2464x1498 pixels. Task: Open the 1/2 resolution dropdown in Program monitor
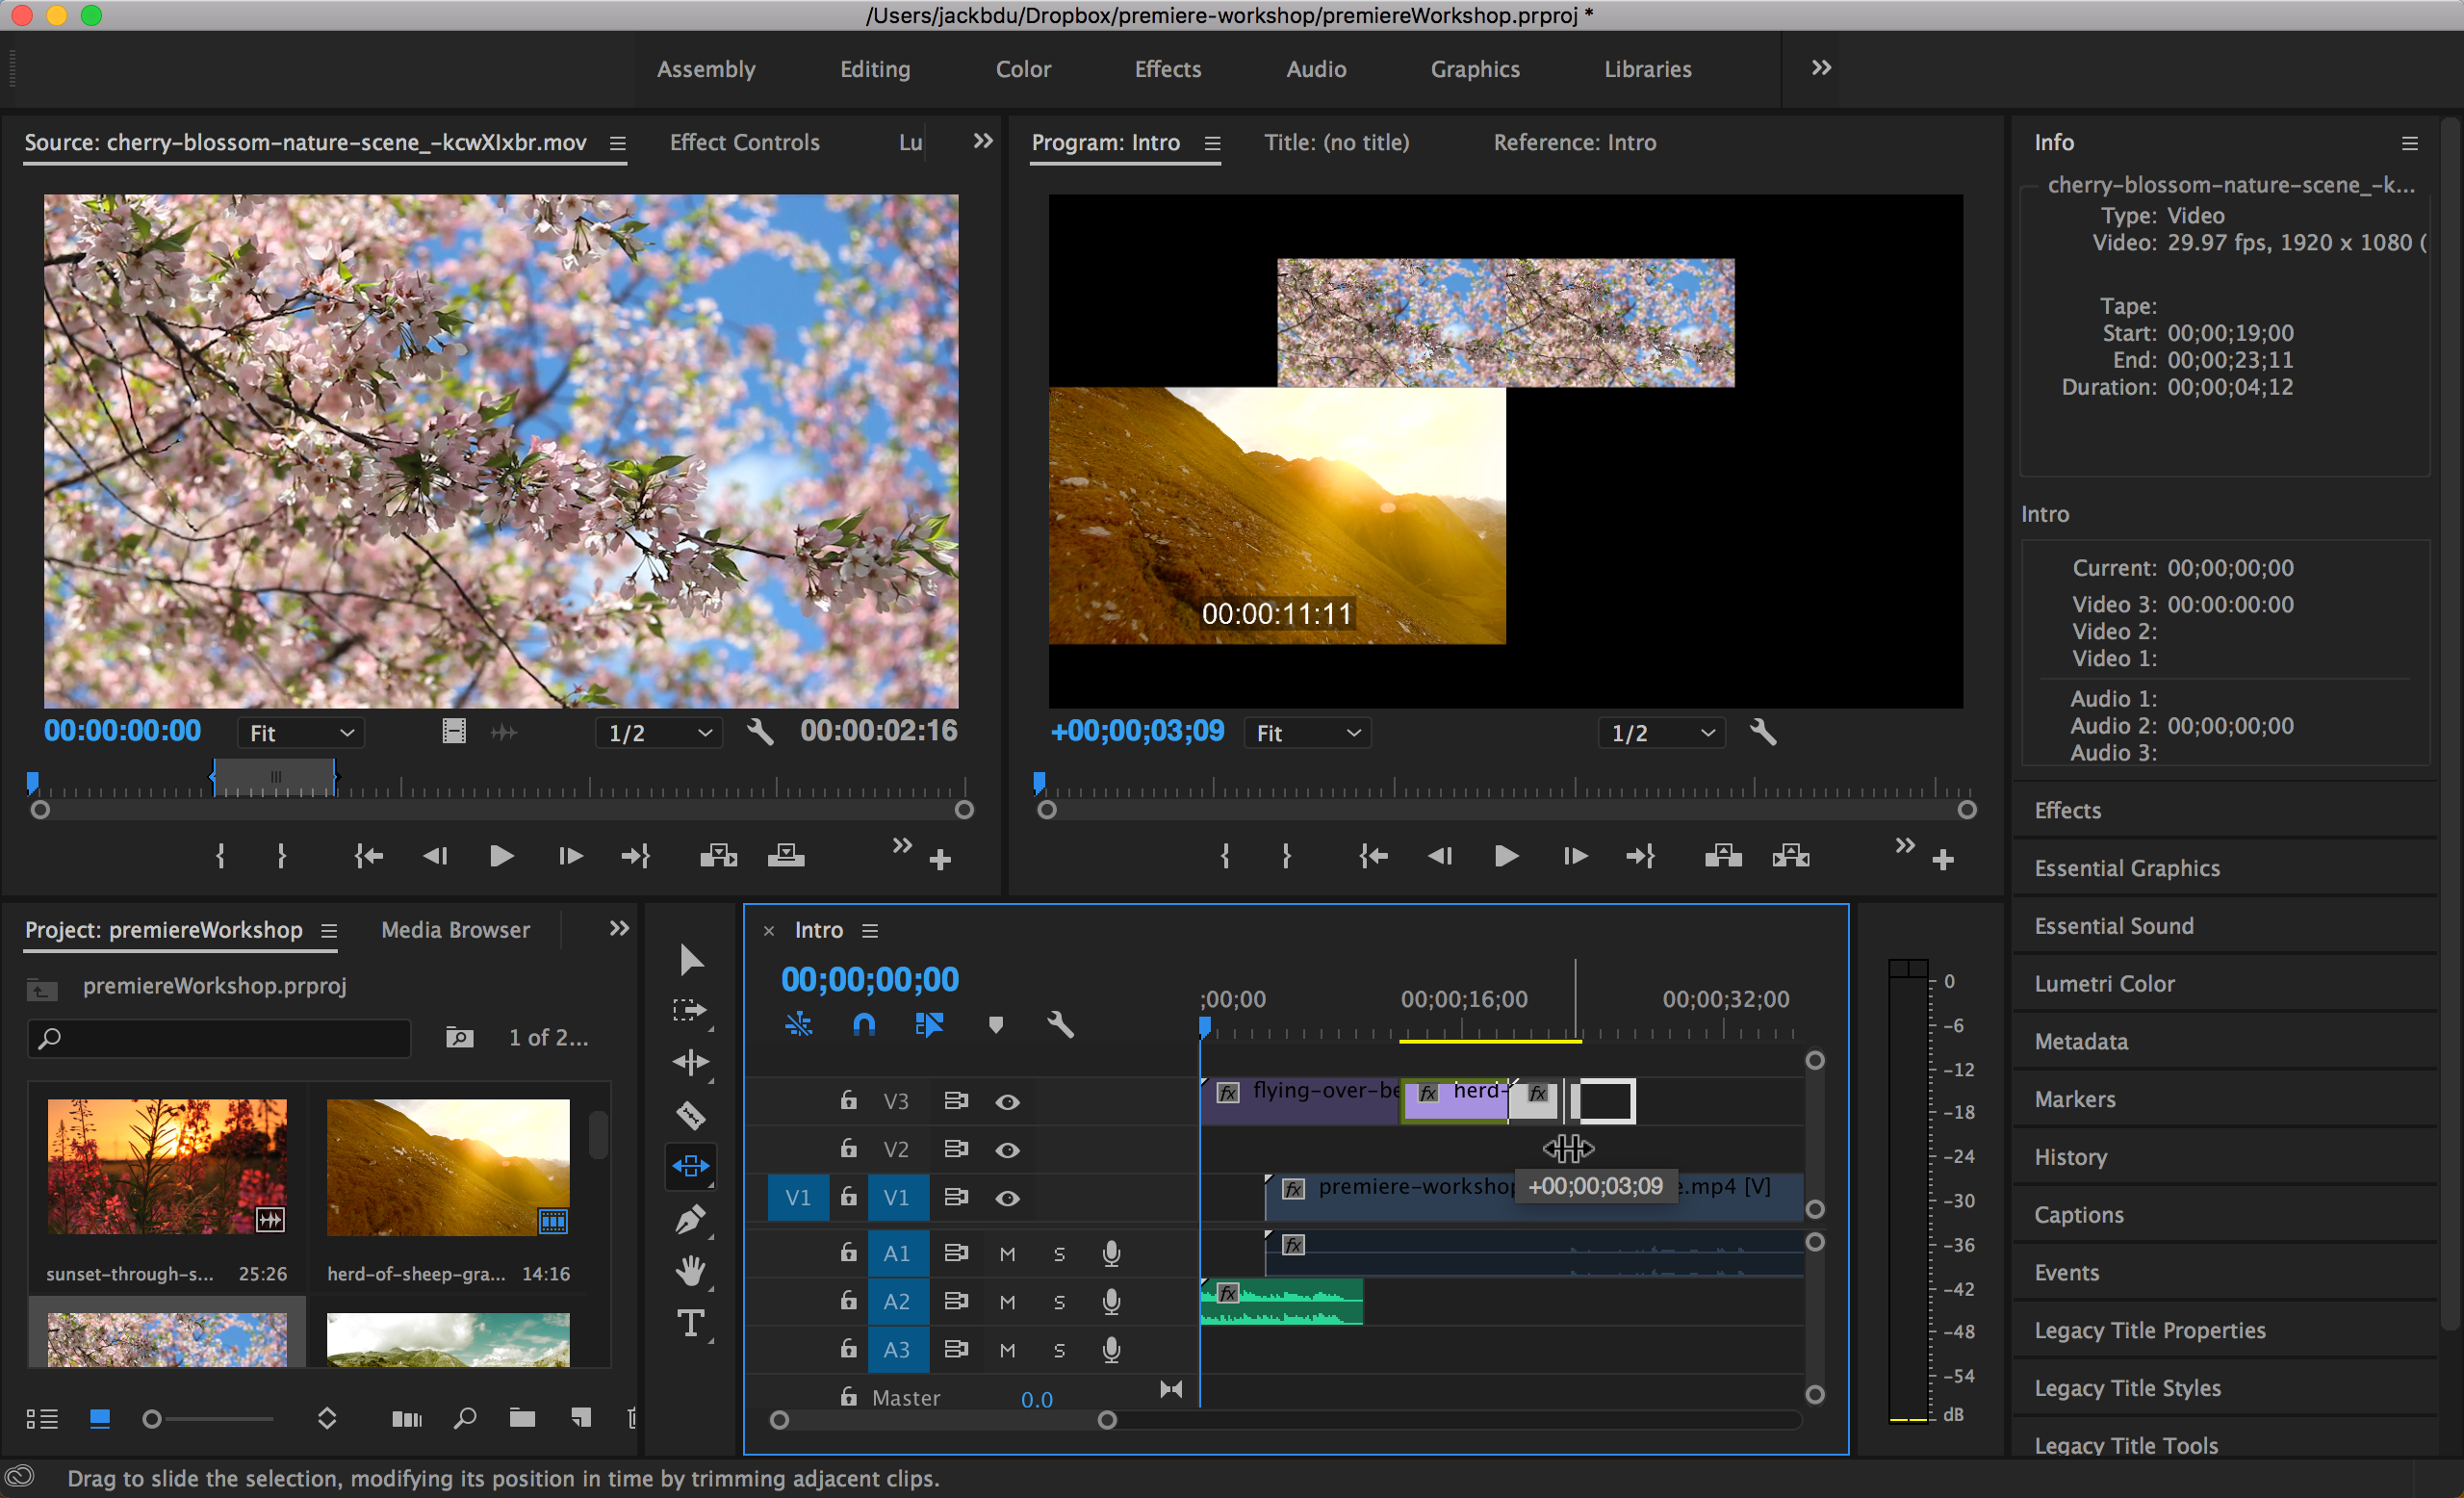point(1660,732)
